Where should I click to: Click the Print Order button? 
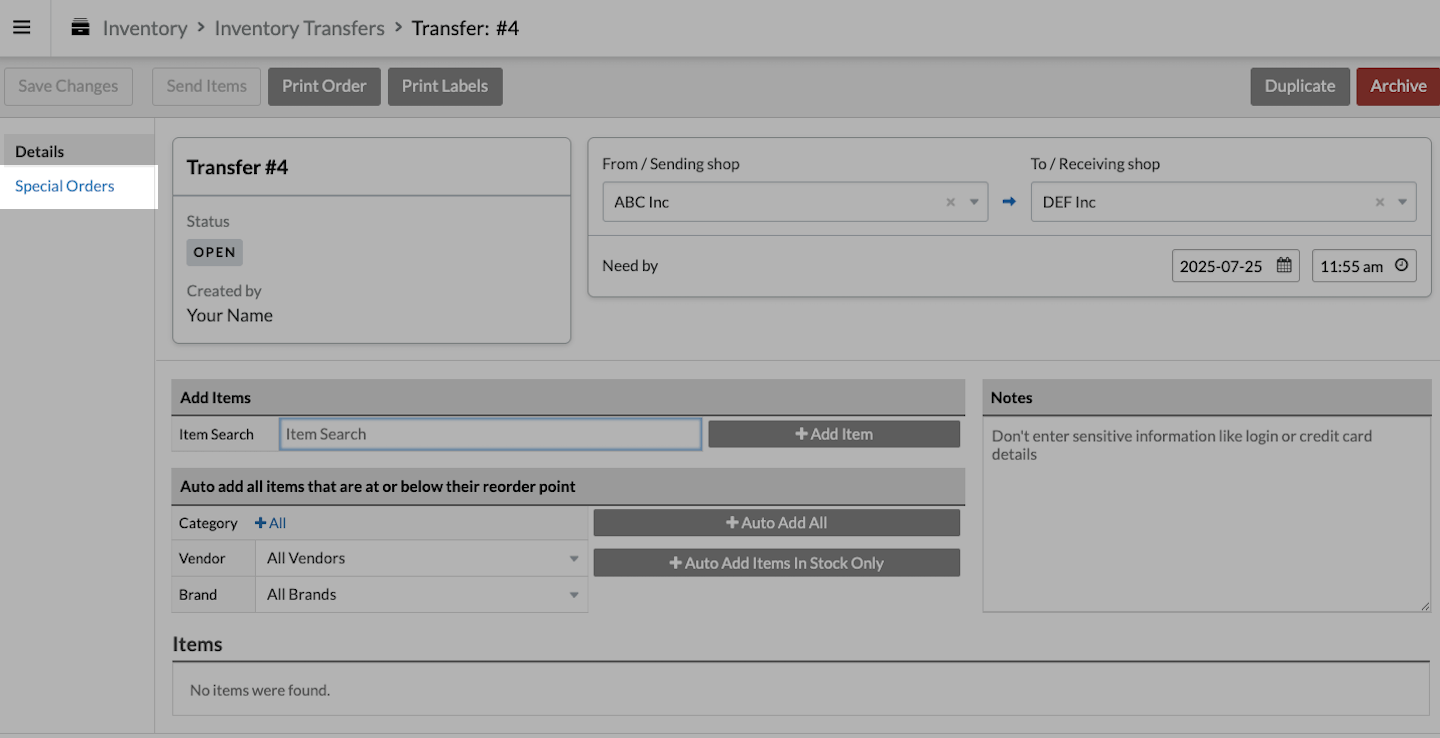click(x=324, y=86)
